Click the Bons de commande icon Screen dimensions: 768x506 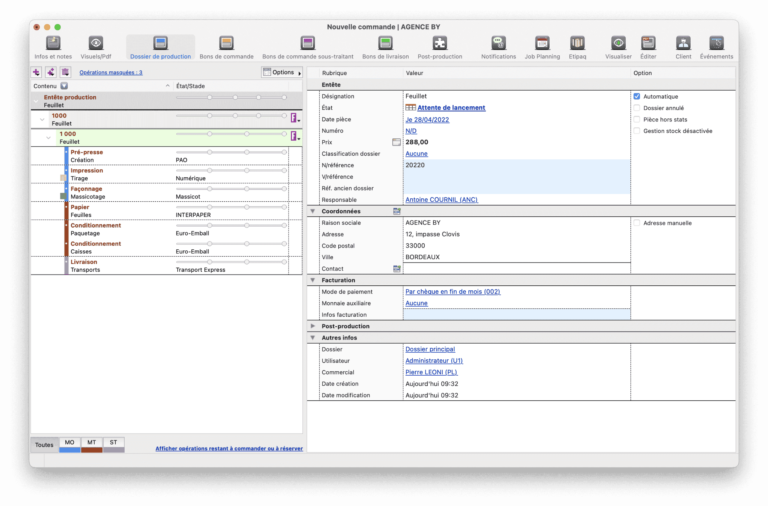click(226, 43)
